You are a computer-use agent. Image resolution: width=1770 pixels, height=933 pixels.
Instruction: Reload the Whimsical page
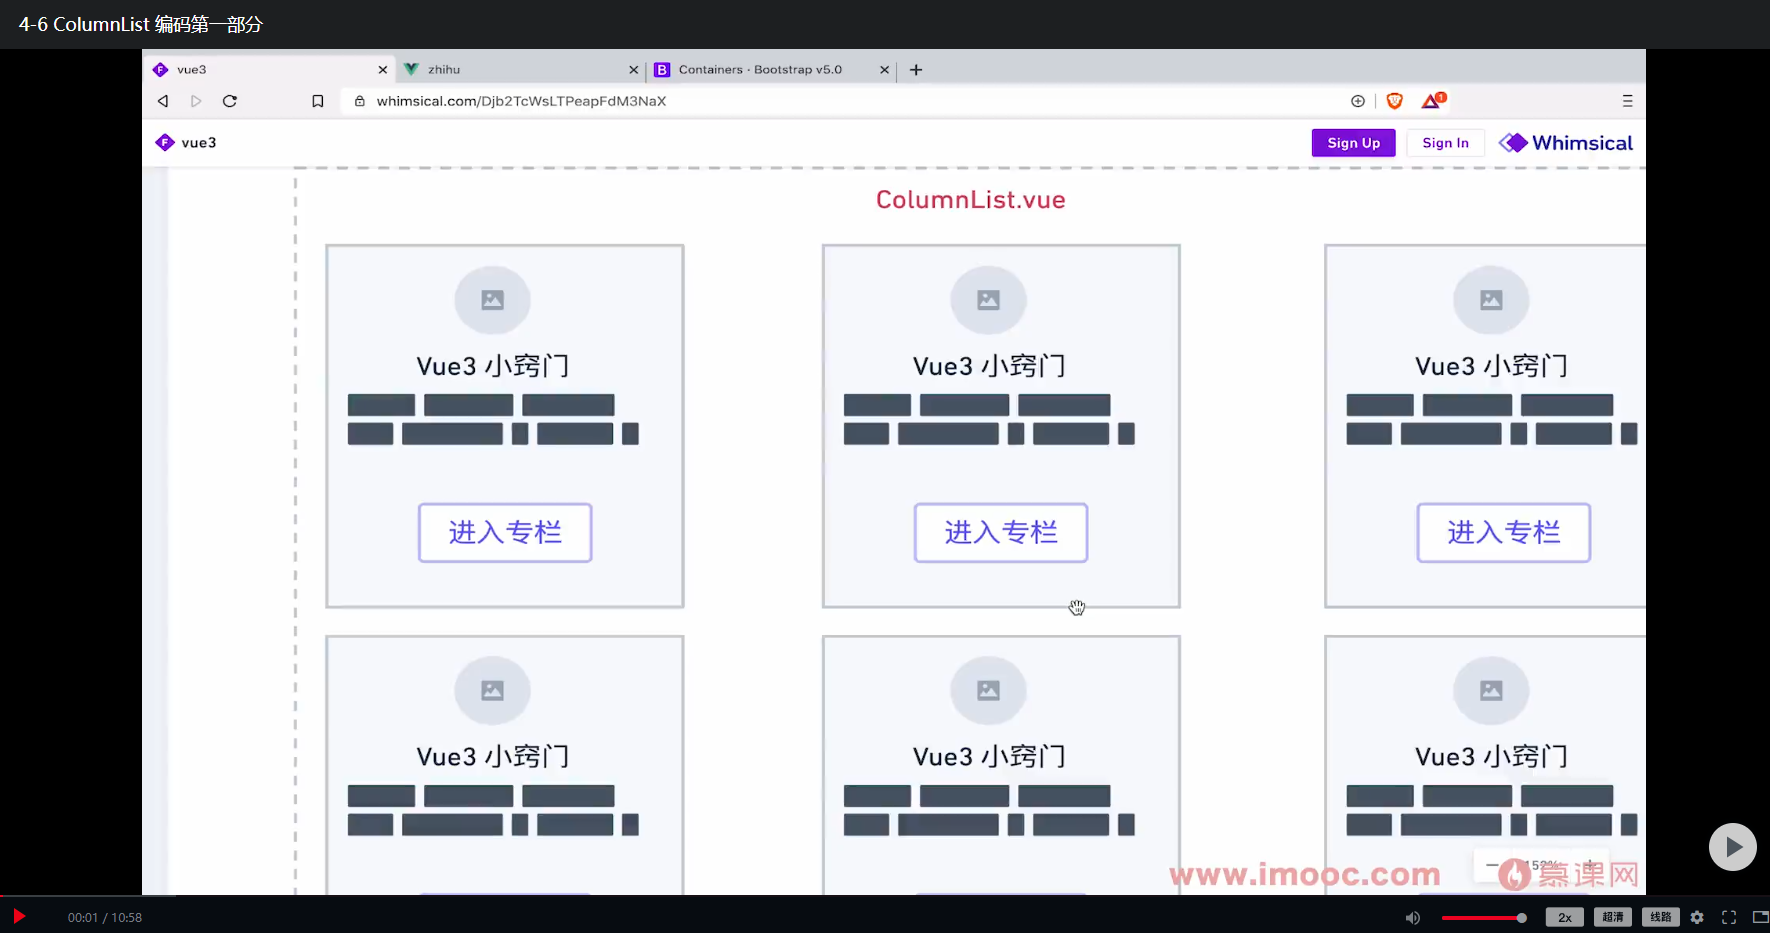[230, 101]
